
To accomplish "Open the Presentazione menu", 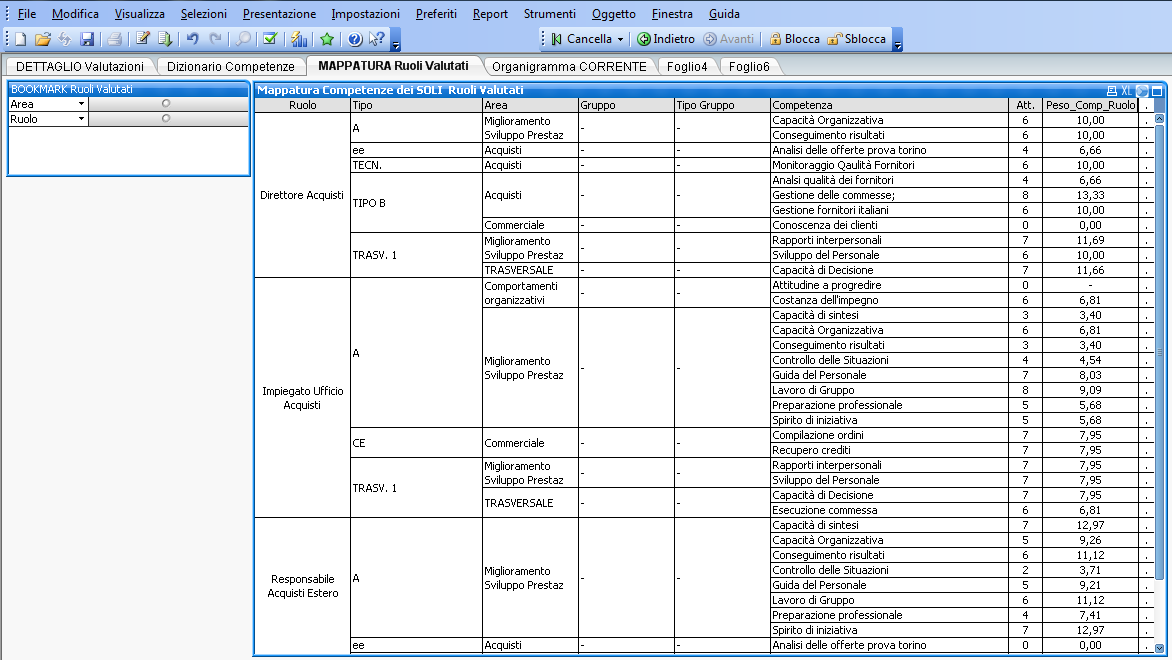I will (280, 13).
